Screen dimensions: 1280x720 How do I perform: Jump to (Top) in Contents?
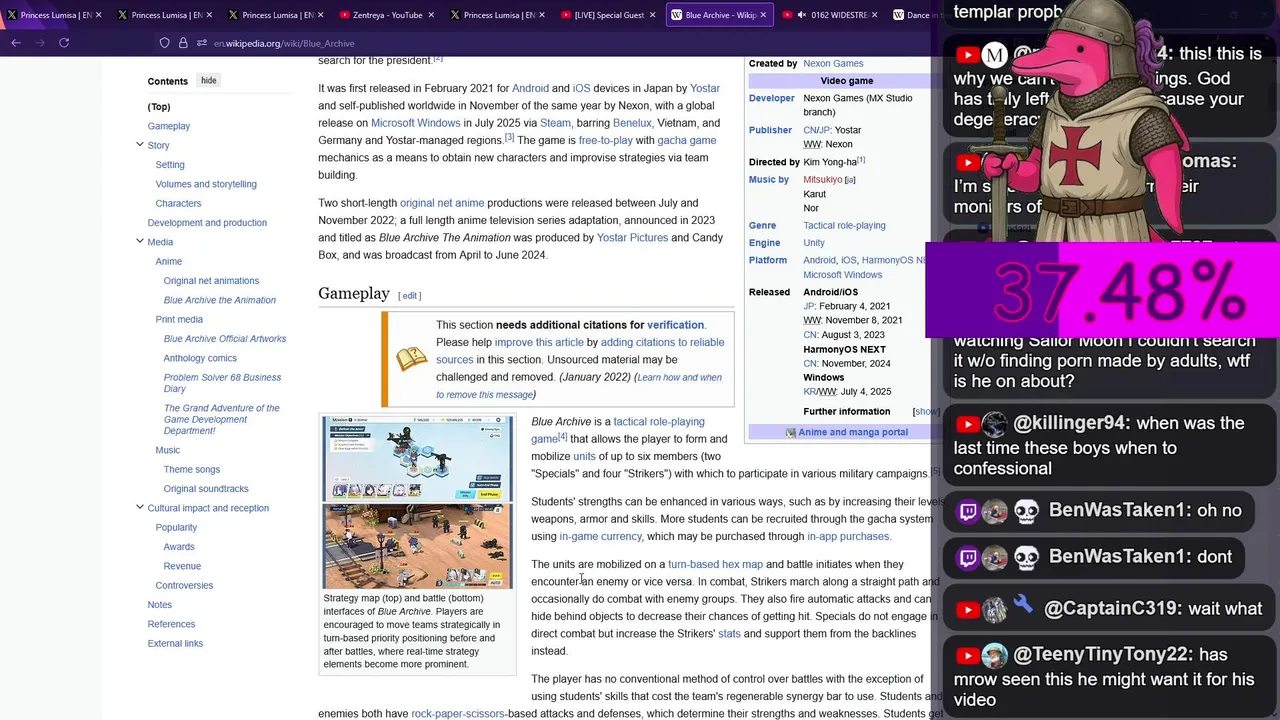point(159,107)
